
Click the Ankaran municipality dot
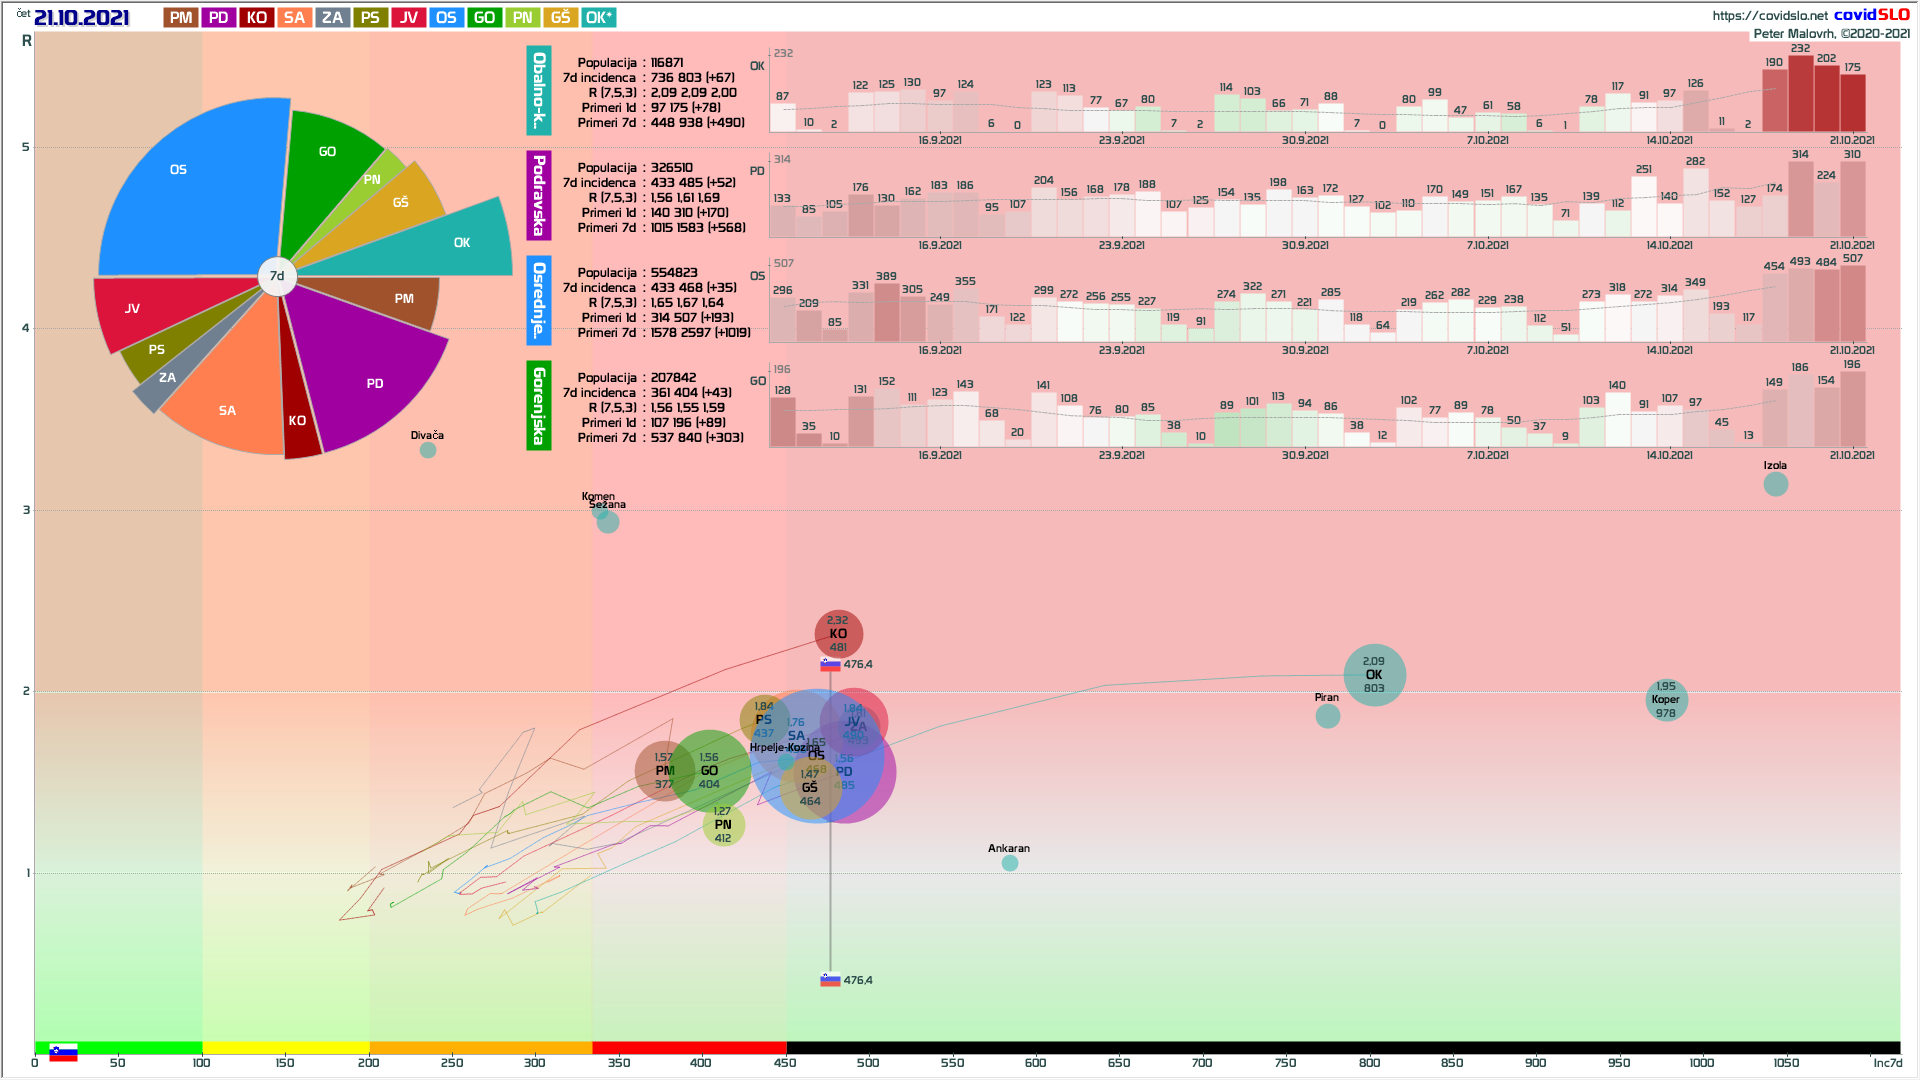[x=1010, y=863]
